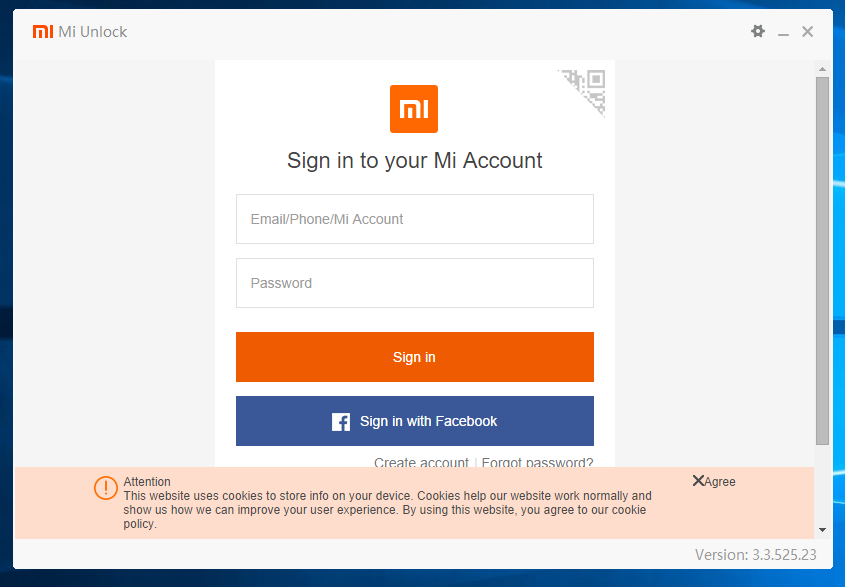Click the scrollbar down arrow
Image resolution: width=845 pixels, height=587 pixels.
pos(822,530)
